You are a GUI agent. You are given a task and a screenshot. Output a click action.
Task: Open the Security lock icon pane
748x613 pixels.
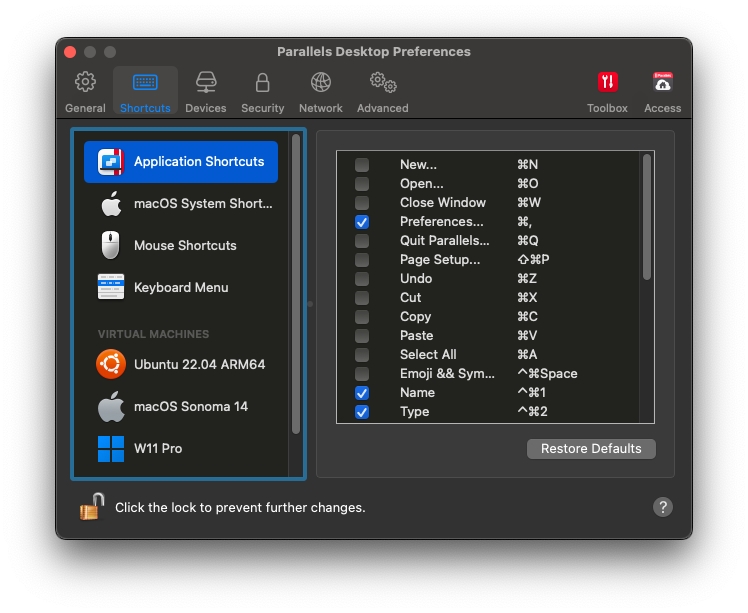tap(262, 91)
